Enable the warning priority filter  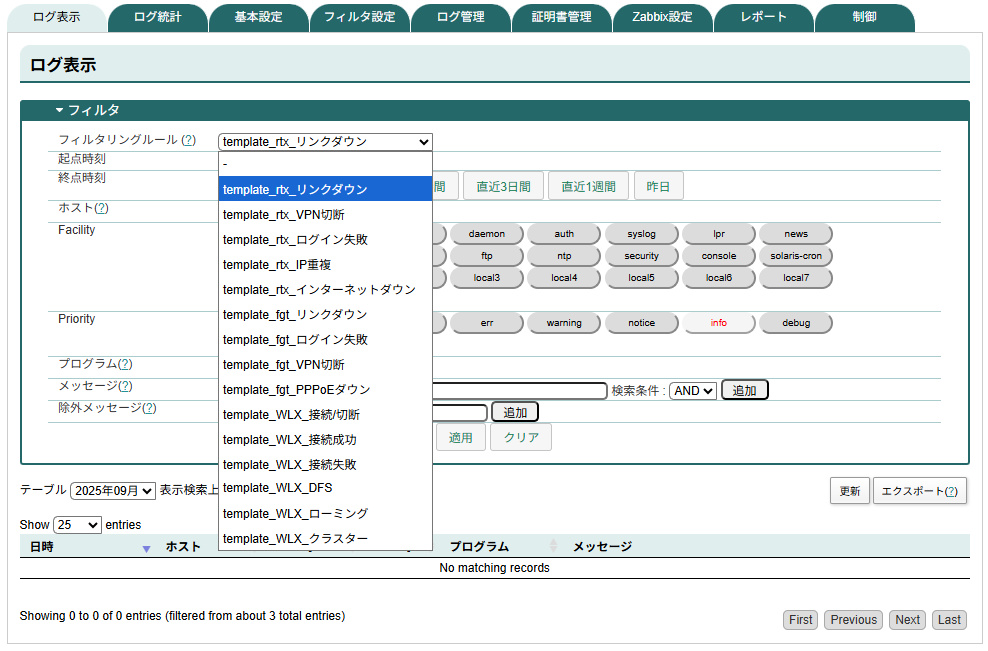[564, 322]
